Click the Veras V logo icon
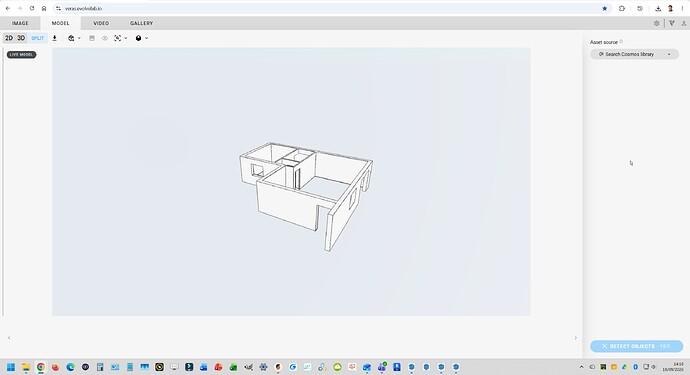Image resolution: width=690 pixels, height=375 pixels. (672, 23)
